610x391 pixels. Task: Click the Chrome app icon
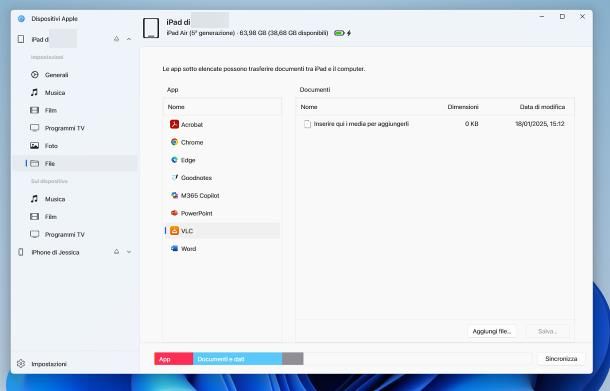click(174, 142)
